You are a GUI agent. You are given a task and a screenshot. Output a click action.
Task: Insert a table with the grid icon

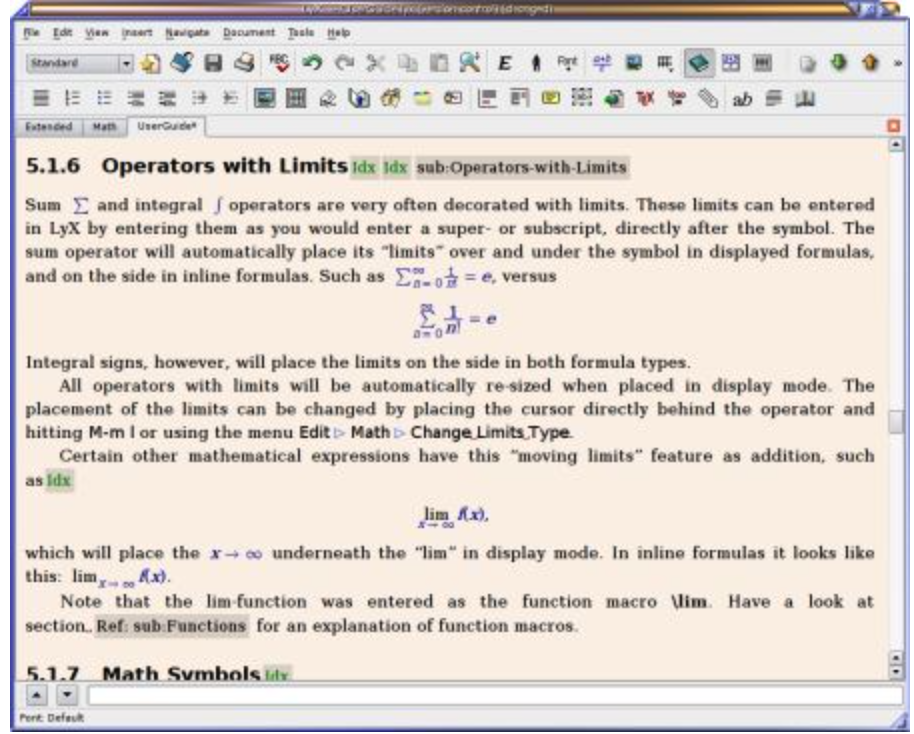(665, 63)
